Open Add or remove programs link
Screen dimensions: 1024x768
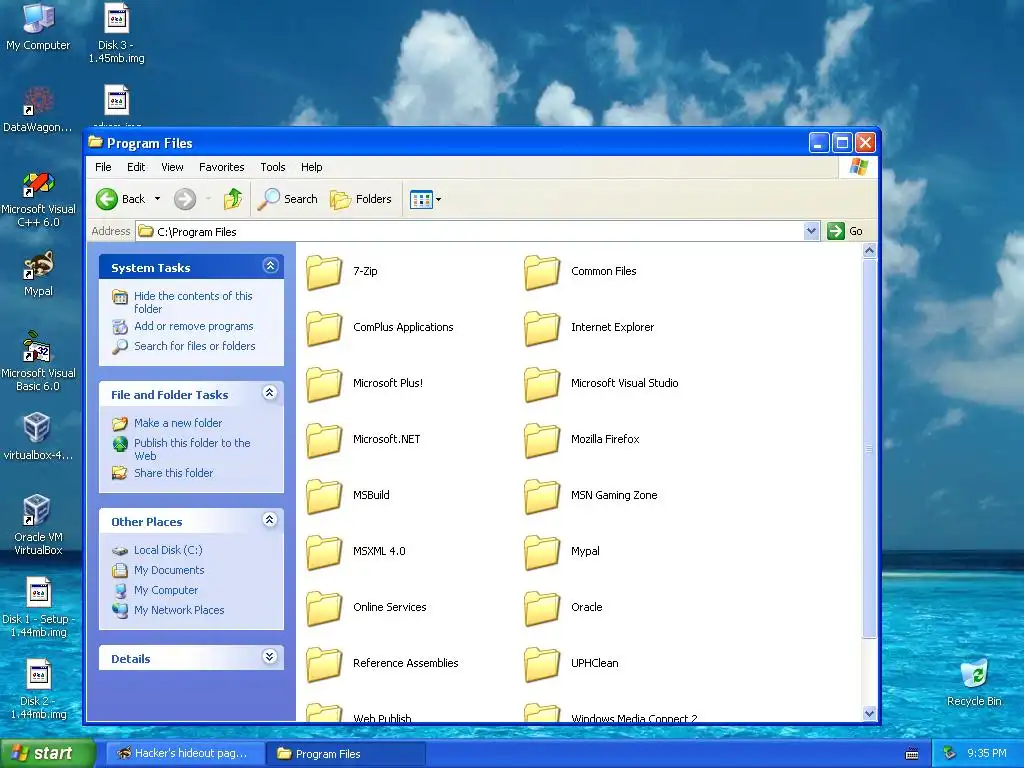(193, 327)
